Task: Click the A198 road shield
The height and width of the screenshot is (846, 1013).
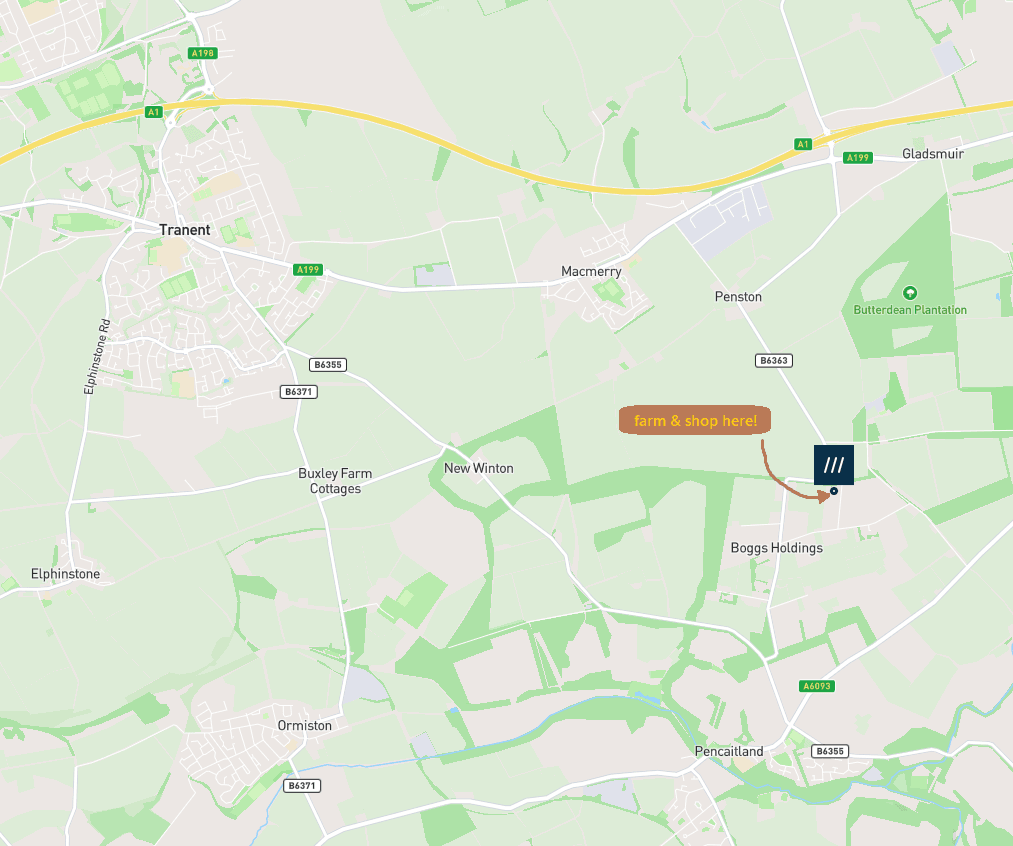Action: 203,53
